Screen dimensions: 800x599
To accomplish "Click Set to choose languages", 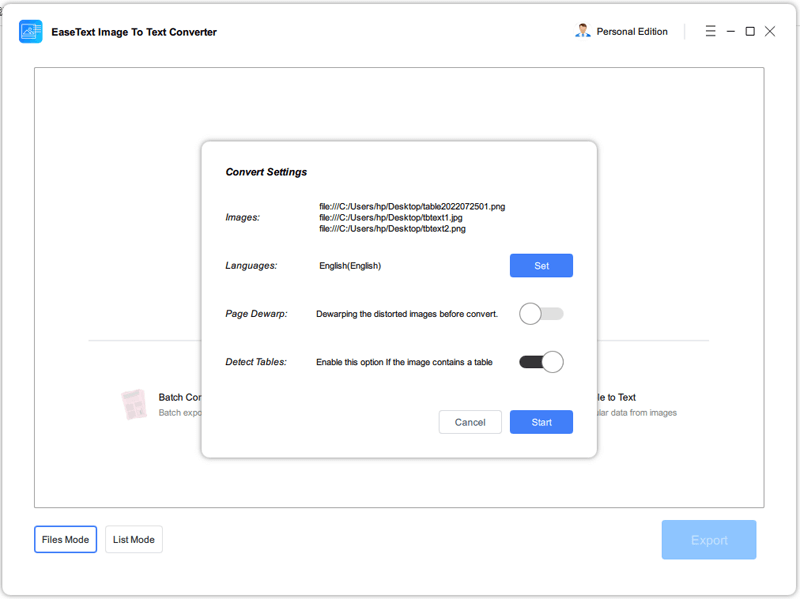I will click(x=541, y=265).
